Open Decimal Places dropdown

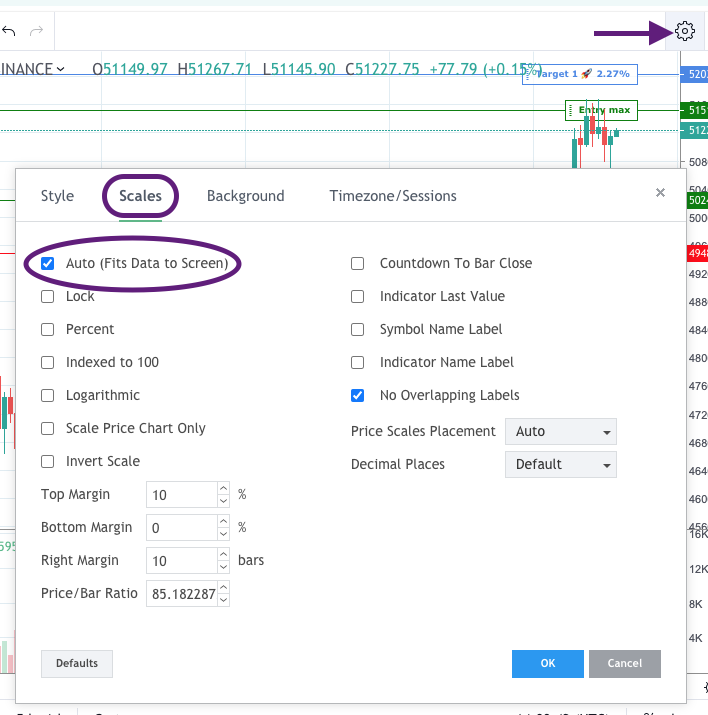tap(560, 465)
